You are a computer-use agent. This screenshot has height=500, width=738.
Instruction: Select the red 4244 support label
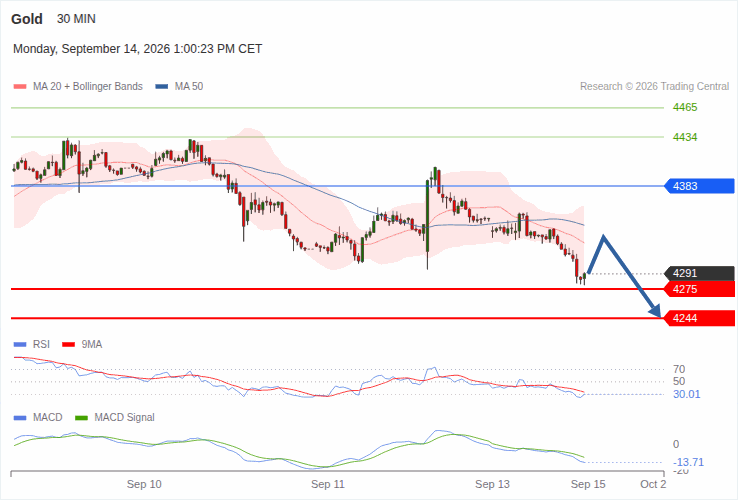click(x=700, y=318)
